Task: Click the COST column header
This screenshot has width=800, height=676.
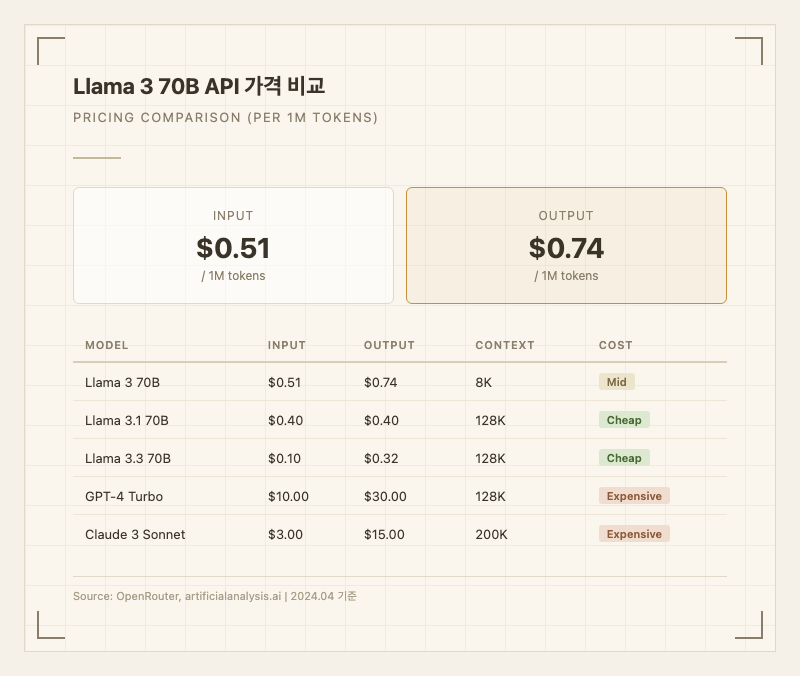Action: (616, 345)
